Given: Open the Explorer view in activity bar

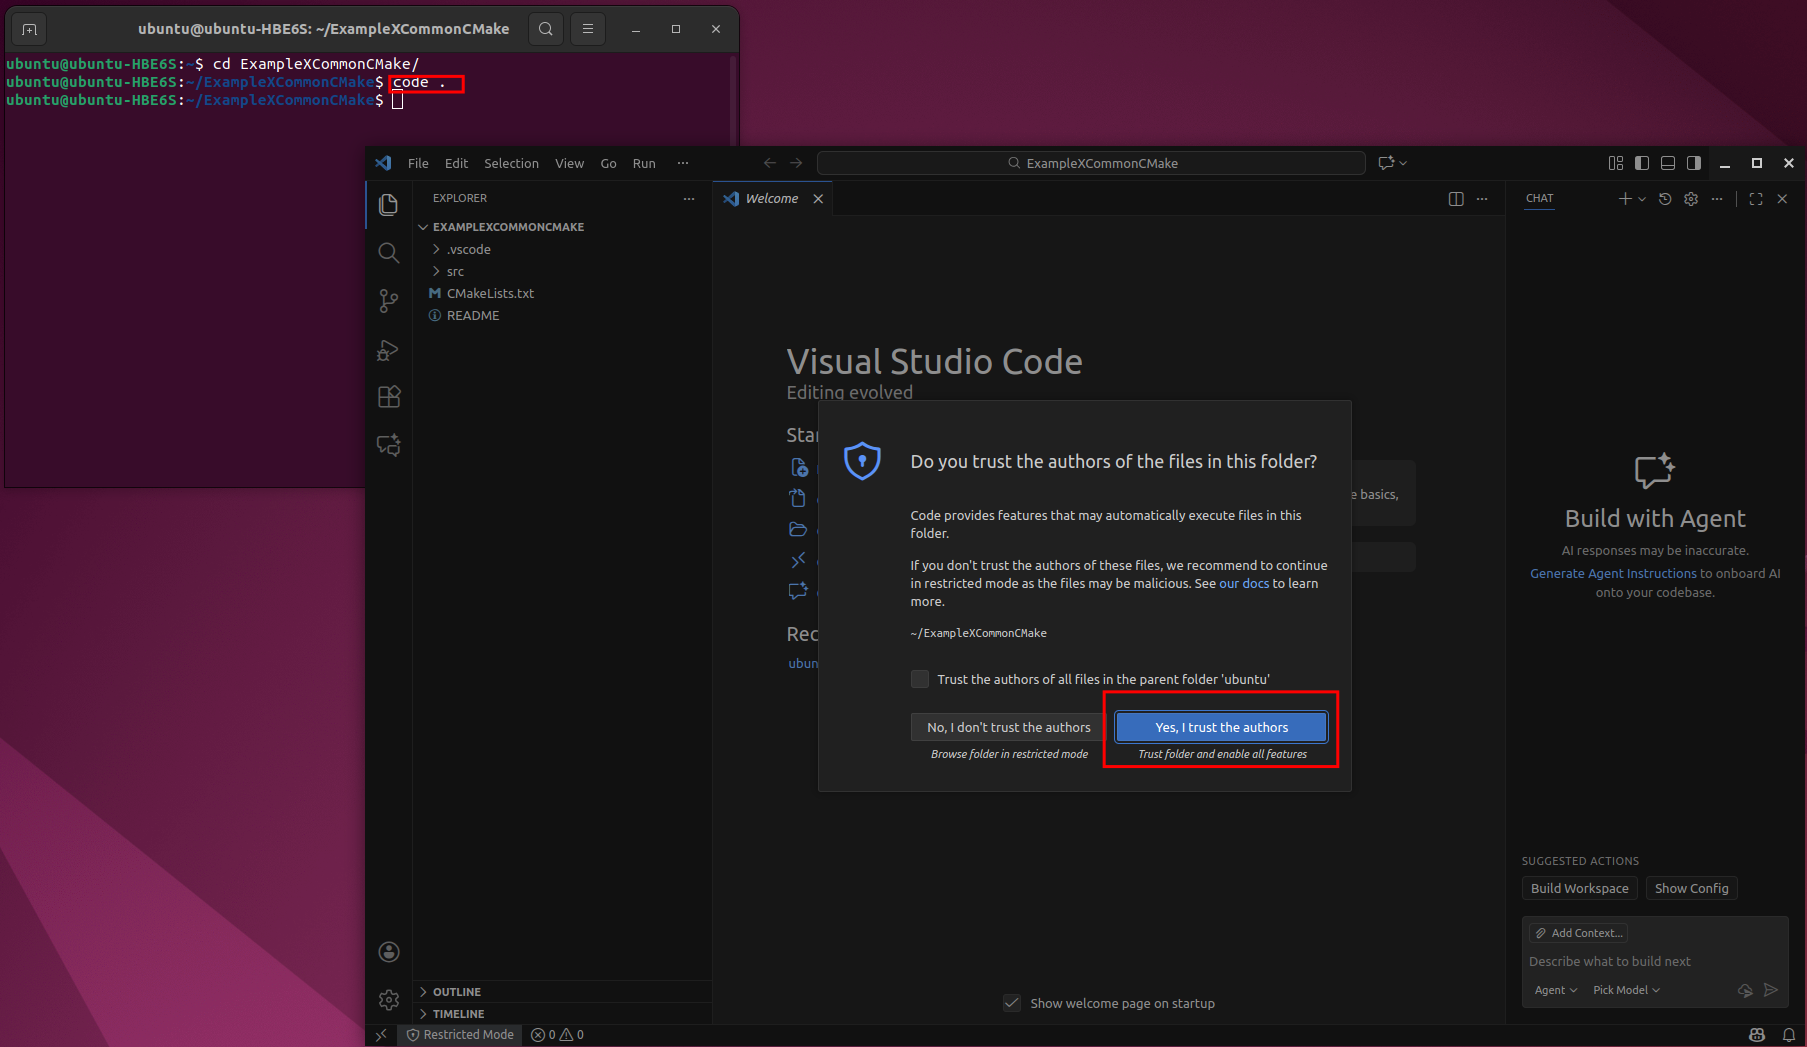Looking at the screenshot, I should coord(389,205).
